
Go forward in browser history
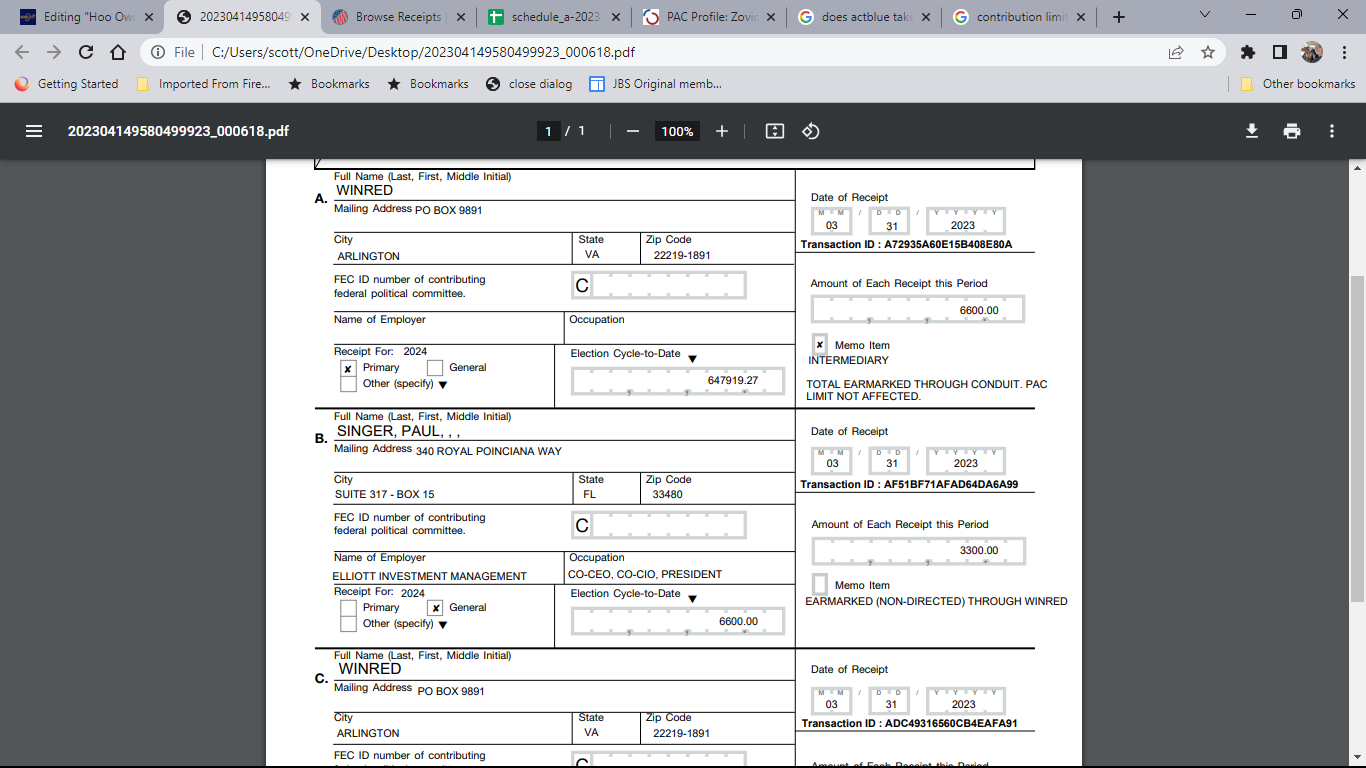point(54,52)
